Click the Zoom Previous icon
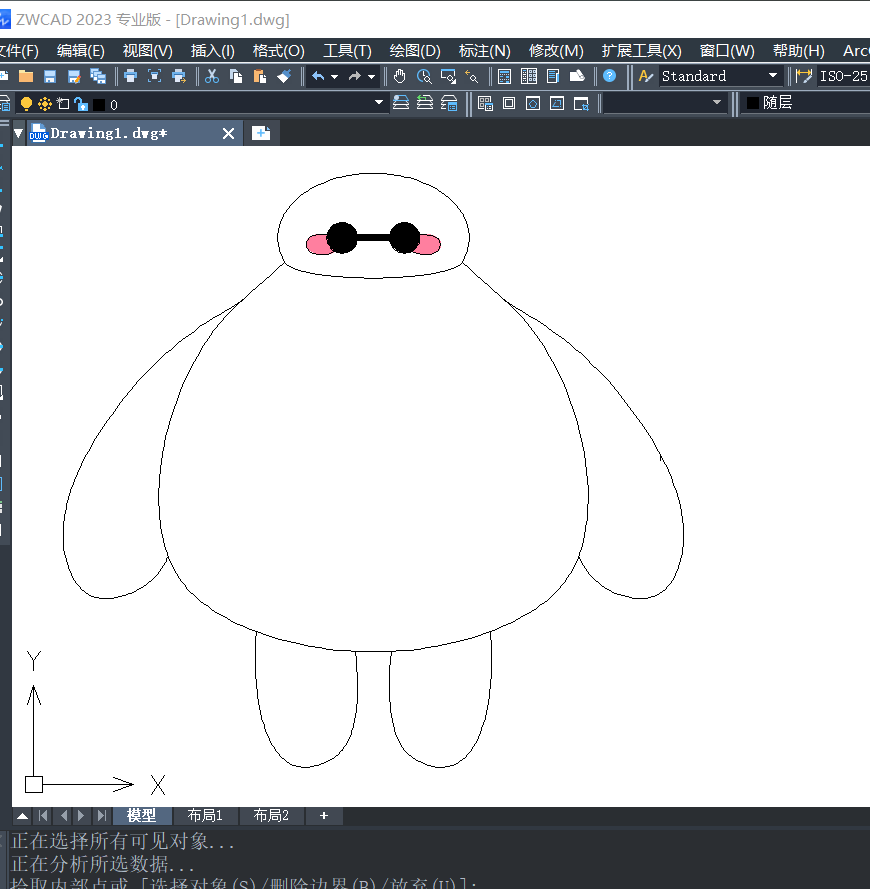The height and width of the screenshot is (889, 870). [x=471, y=76]
